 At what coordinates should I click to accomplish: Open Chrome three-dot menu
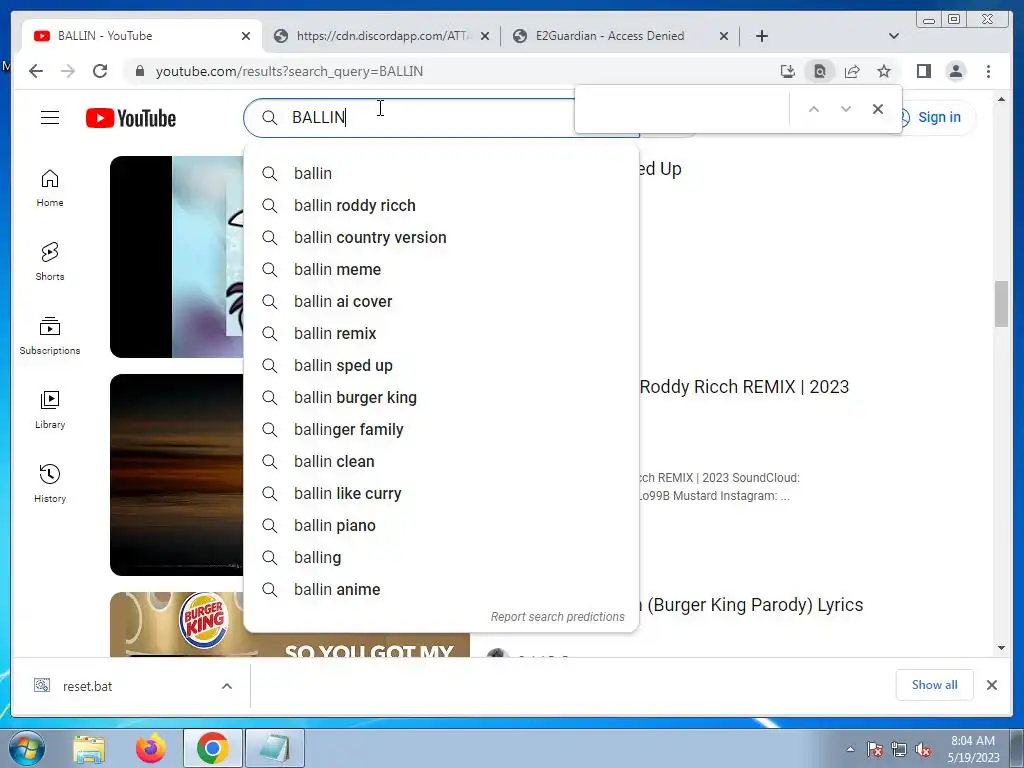[x=988, y=71]
